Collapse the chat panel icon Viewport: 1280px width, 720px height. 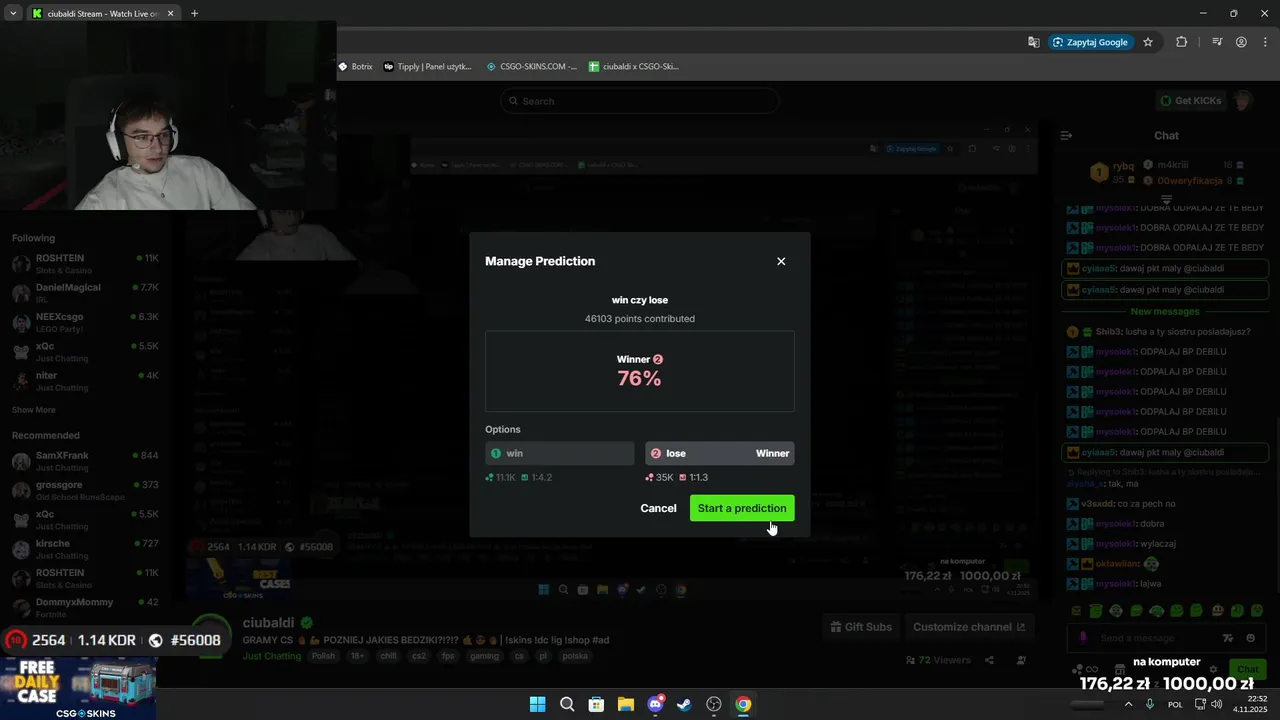click(x=1066, y=135)
